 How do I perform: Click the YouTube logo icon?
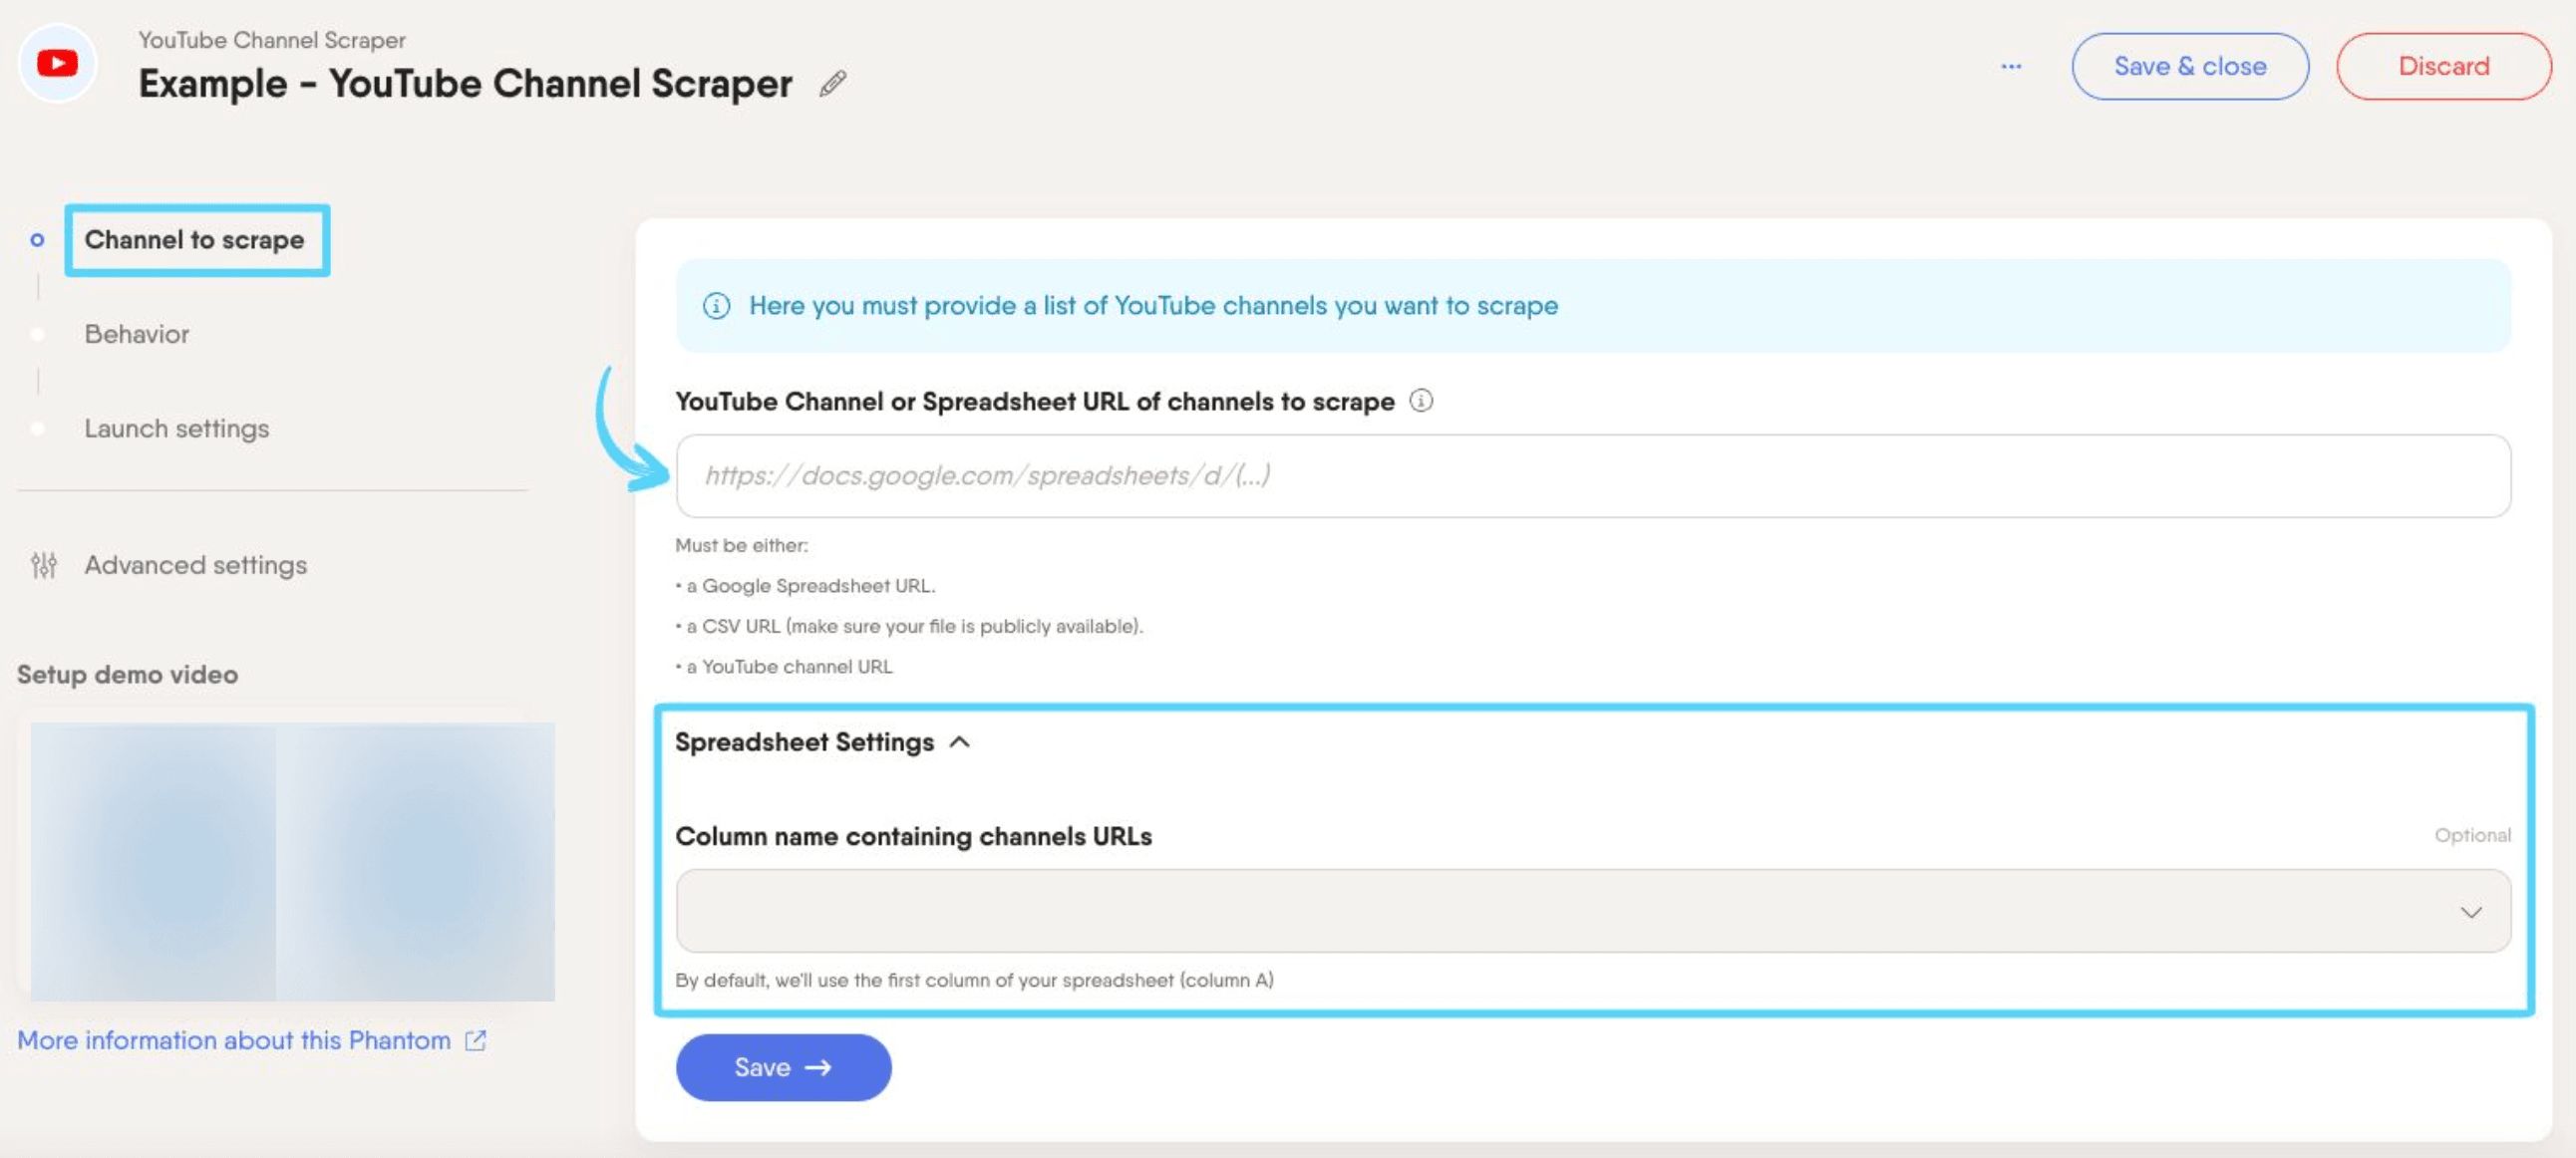57,63
